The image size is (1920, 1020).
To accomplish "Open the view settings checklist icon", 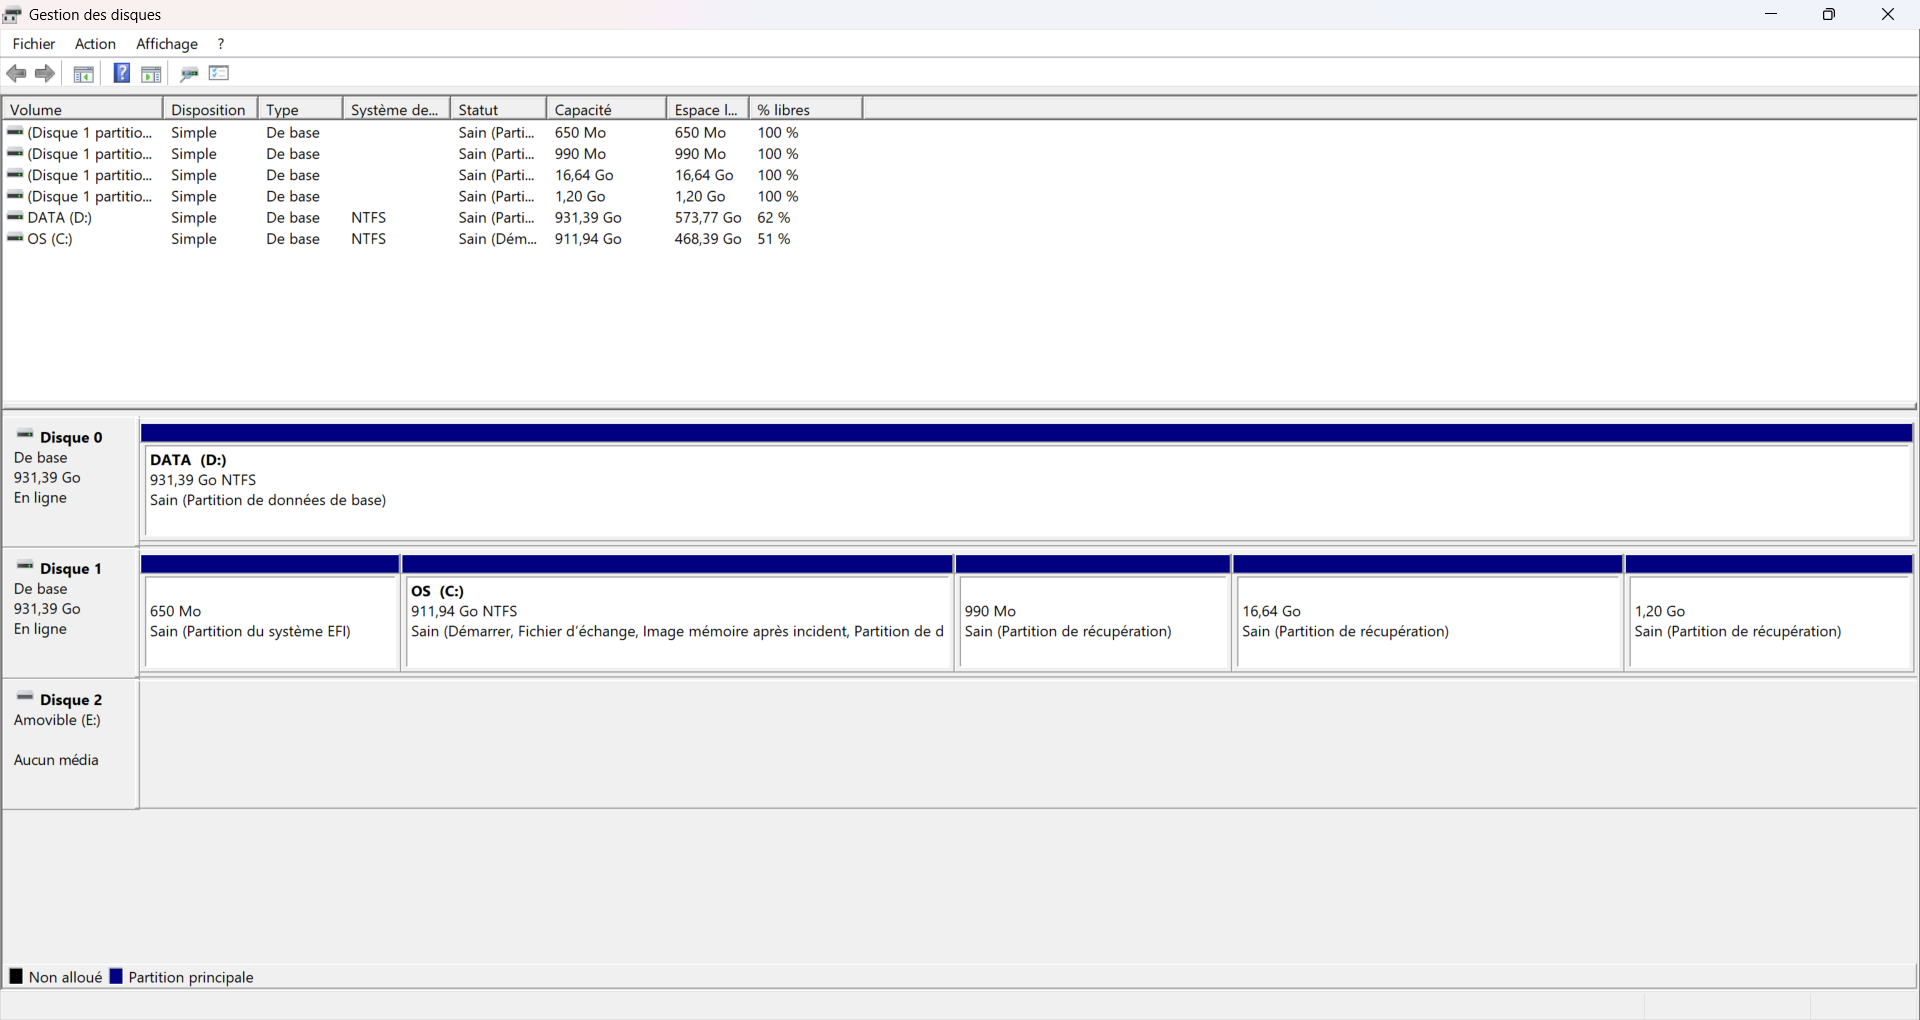I will [x=219, y=73].
